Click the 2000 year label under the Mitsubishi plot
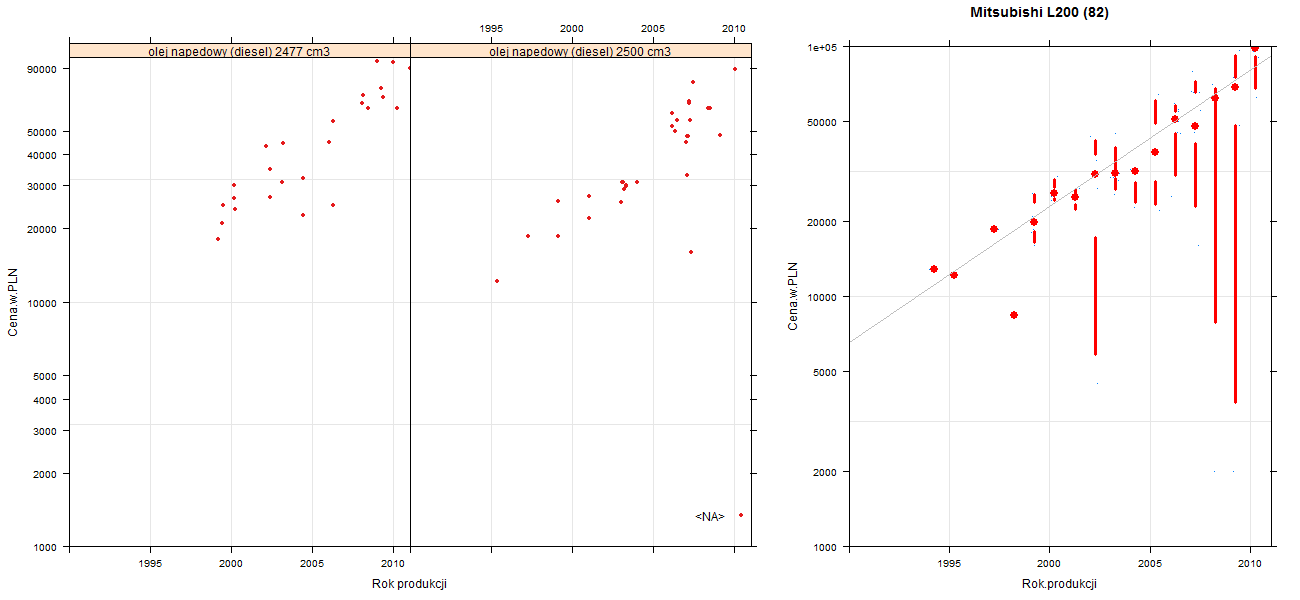 [x=1049, y=564]
